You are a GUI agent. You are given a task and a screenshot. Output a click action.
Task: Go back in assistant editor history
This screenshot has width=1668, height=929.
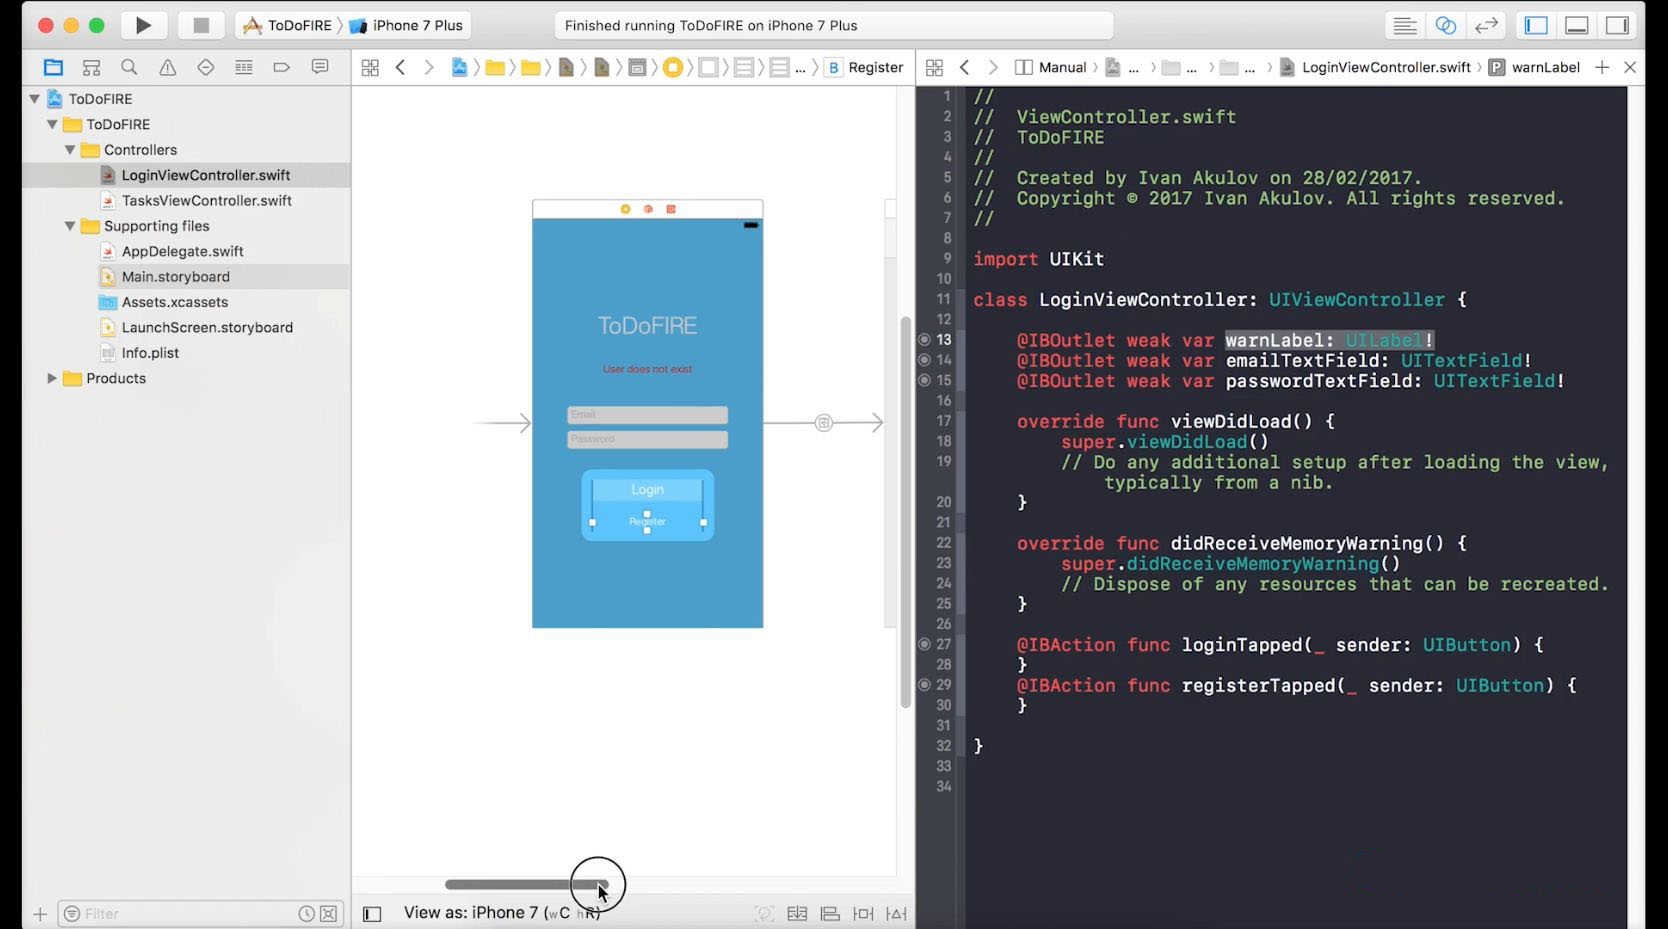[964, 67]
